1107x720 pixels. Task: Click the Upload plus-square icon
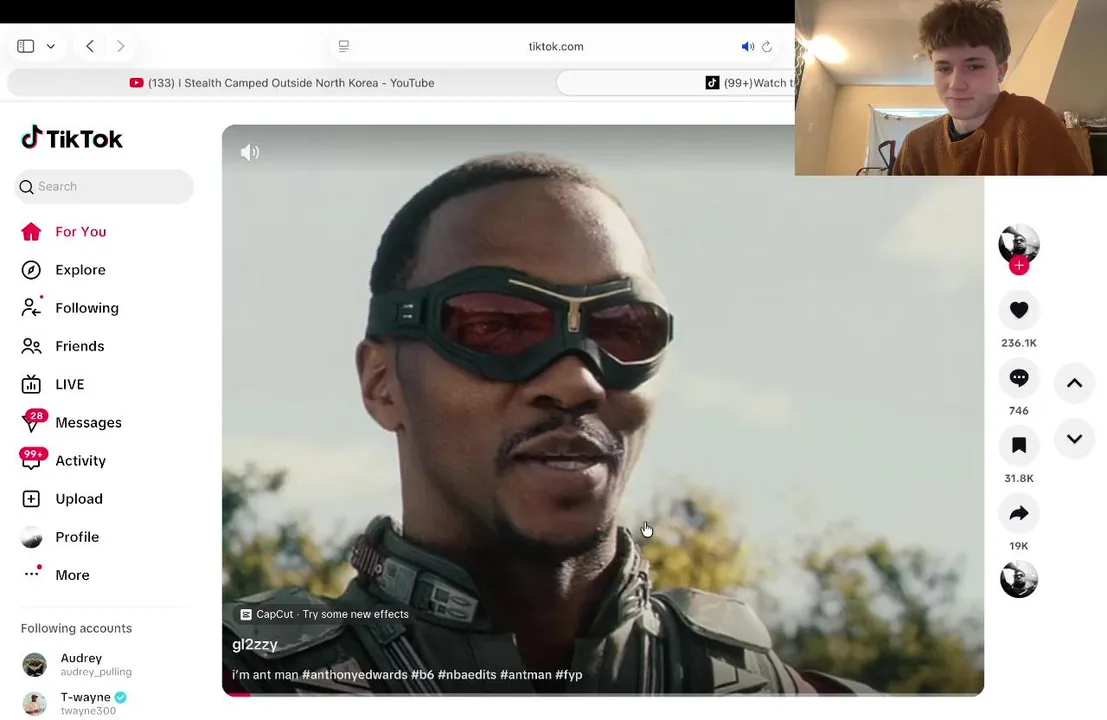pyautogui.click(x=31, y=498)
